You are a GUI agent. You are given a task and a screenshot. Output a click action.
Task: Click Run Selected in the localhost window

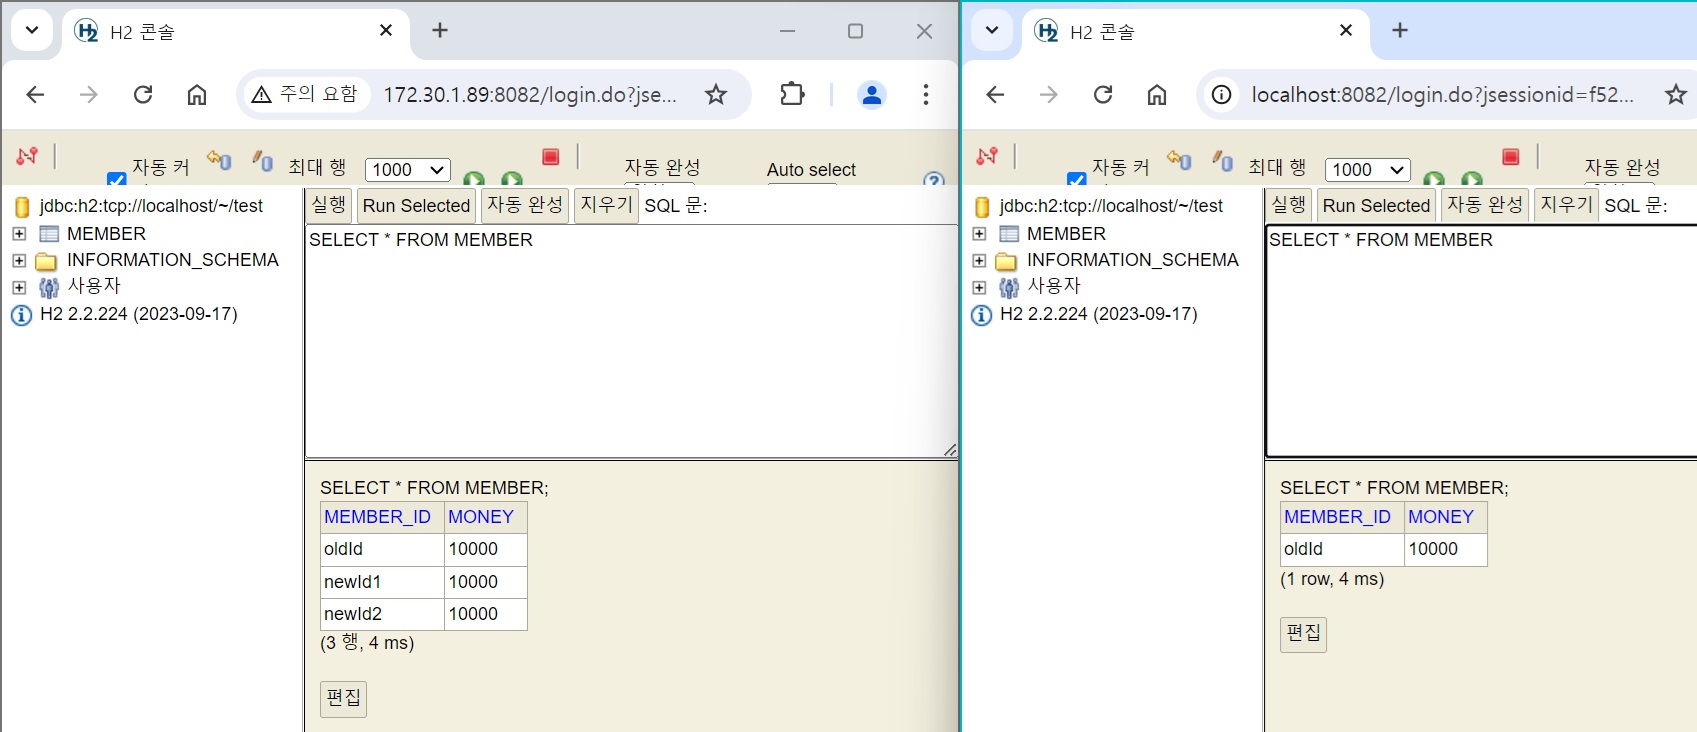click(x=1377, y=205)
